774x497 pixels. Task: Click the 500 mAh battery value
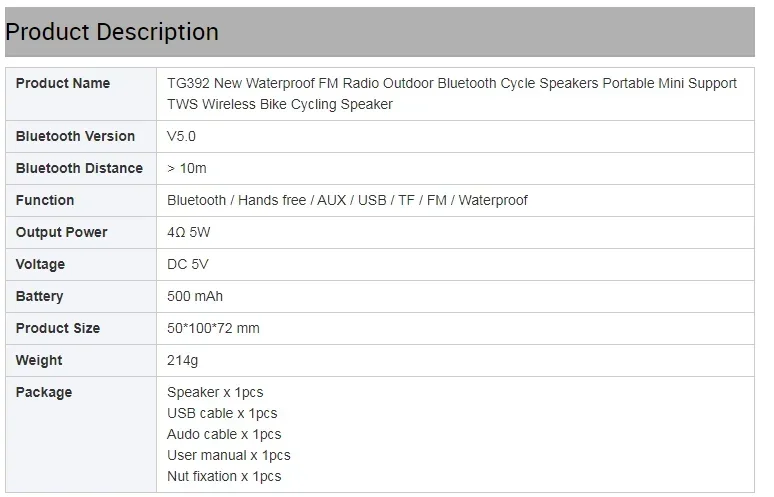[x=195, y=296]
